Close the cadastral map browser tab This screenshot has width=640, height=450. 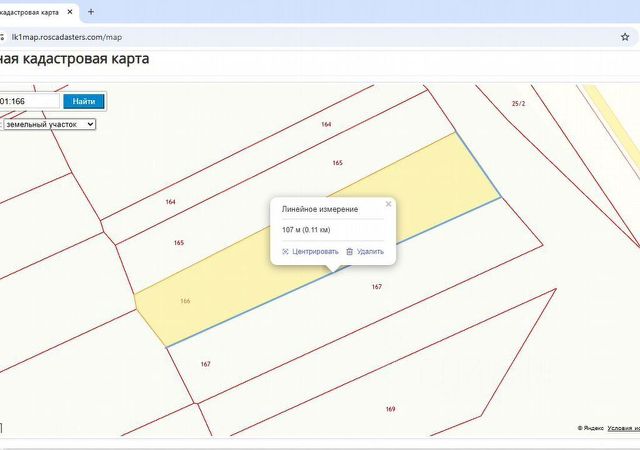[x=70, y=12]
